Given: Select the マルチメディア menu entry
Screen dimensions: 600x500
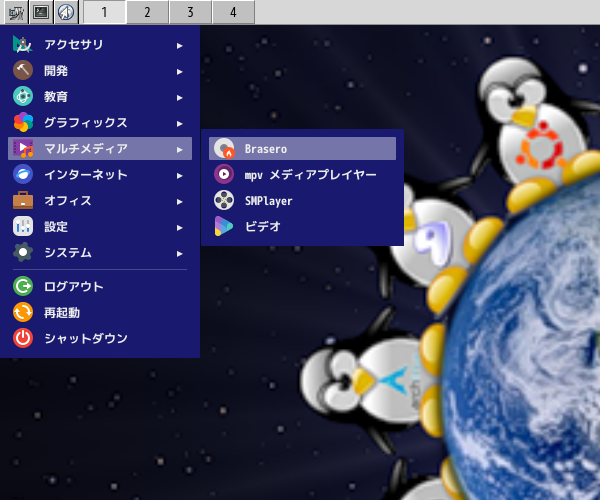Looking at the screenshot, I should click(100, 148).
